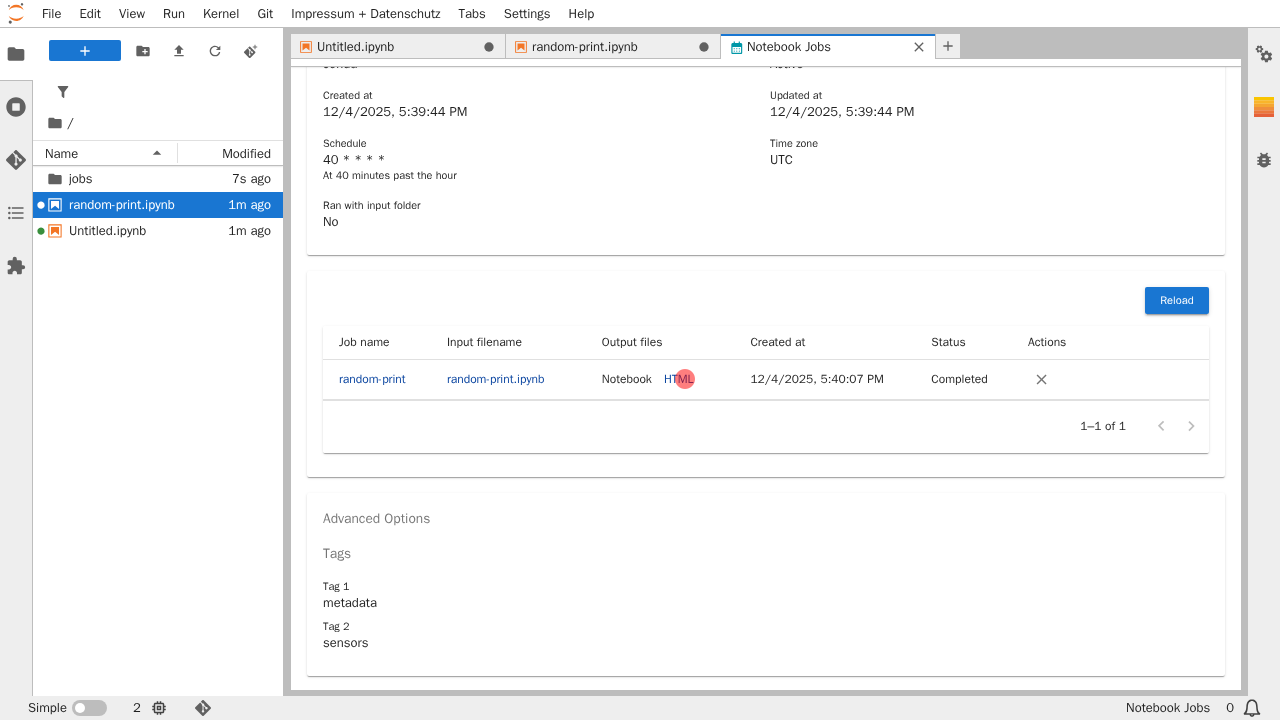The width and height of the screenshot is (1280, 720).
Task: Open the Running Terminals and Kernels sidebar
Action: coord(16,107)
